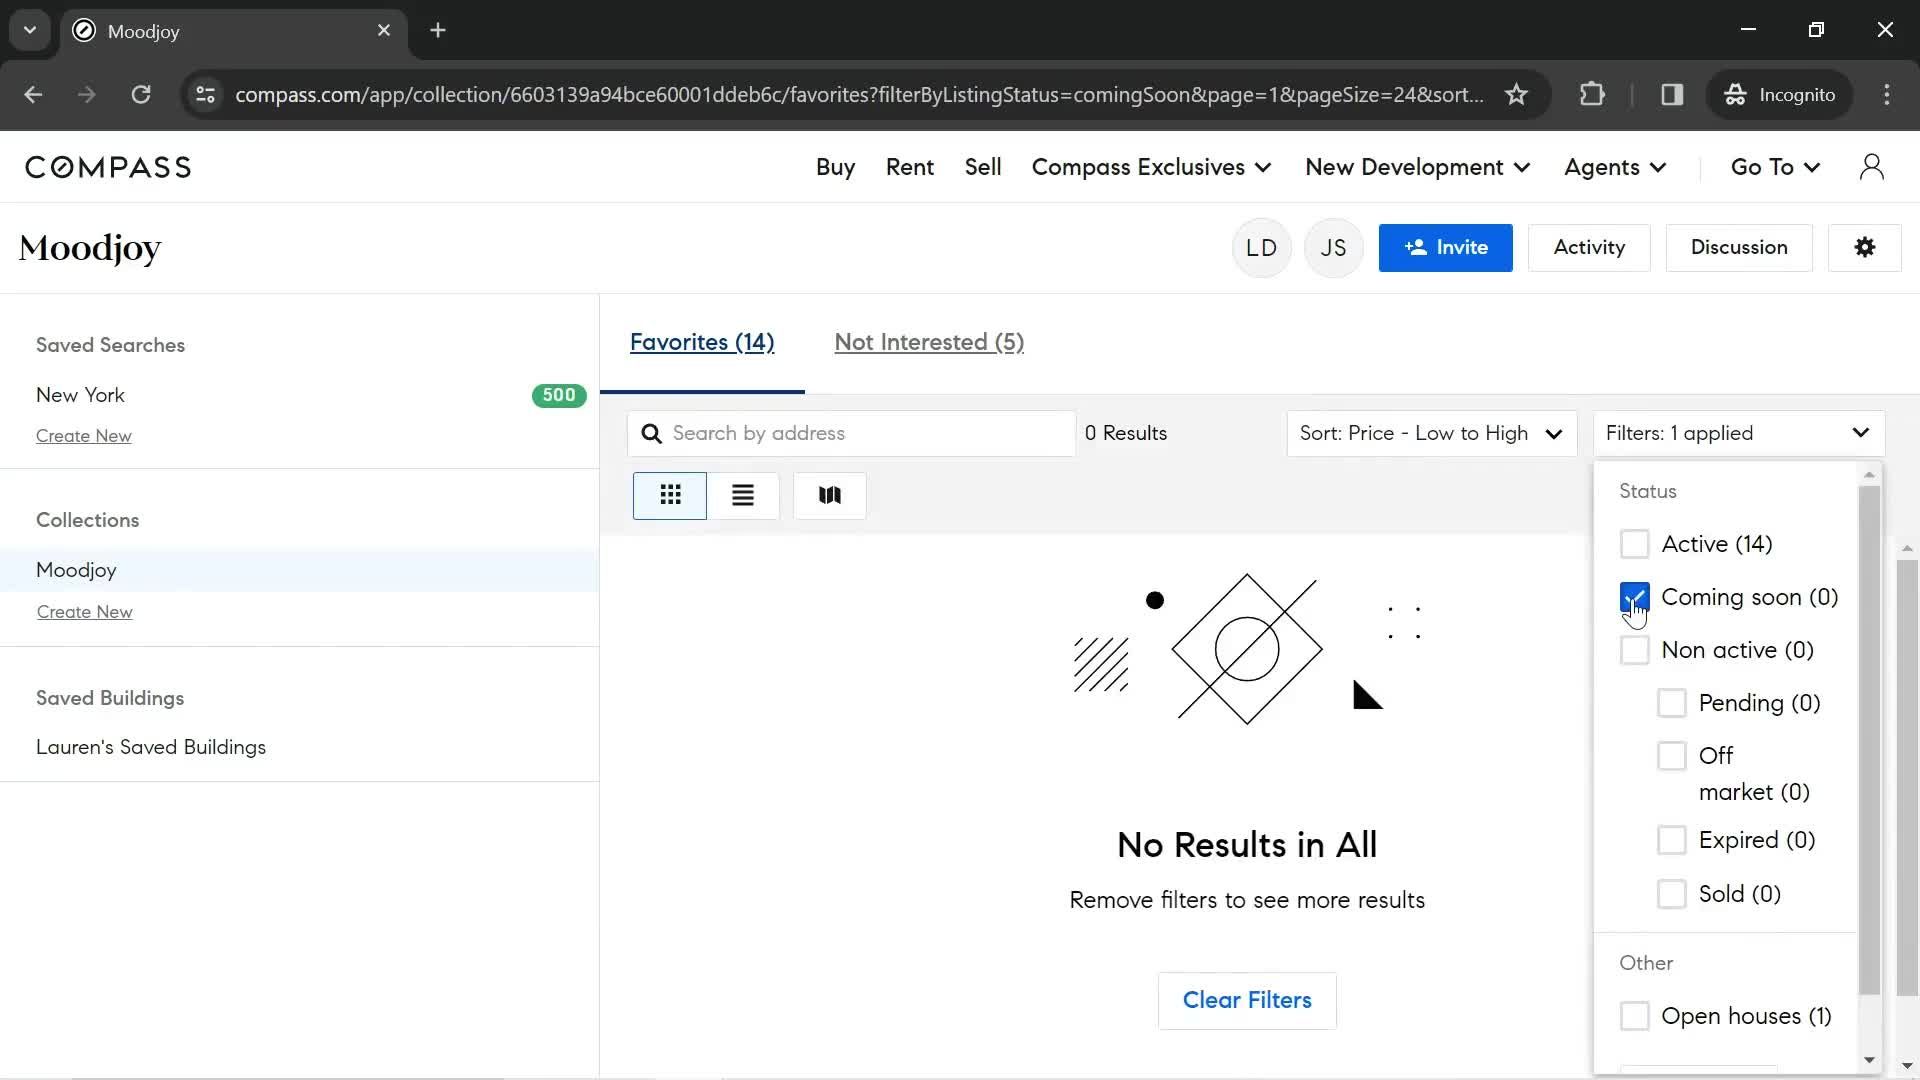Check the Pending (0) filter

tap(1671, 703)
